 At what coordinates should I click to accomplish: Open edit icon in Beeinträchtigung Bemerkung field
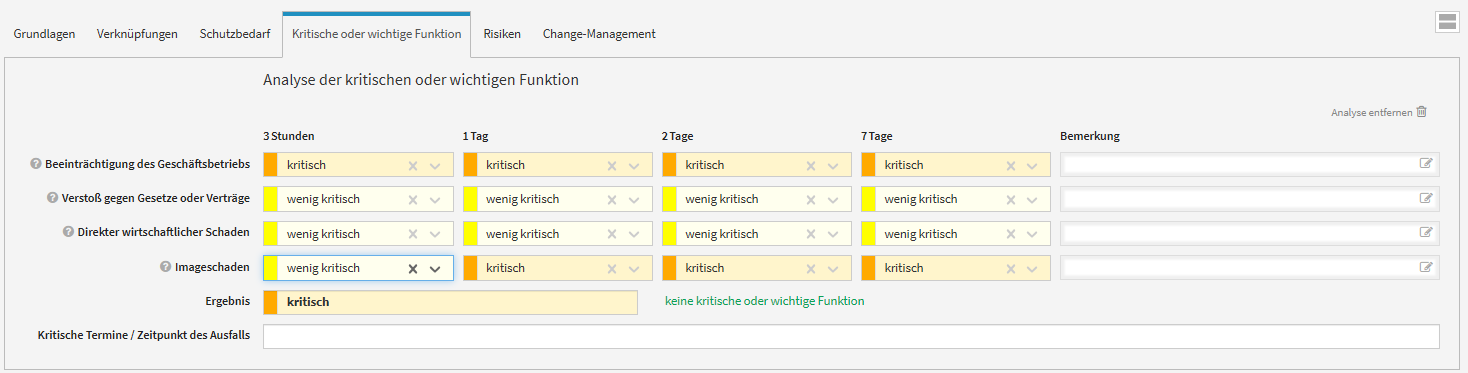click(x=1426, y=164)
